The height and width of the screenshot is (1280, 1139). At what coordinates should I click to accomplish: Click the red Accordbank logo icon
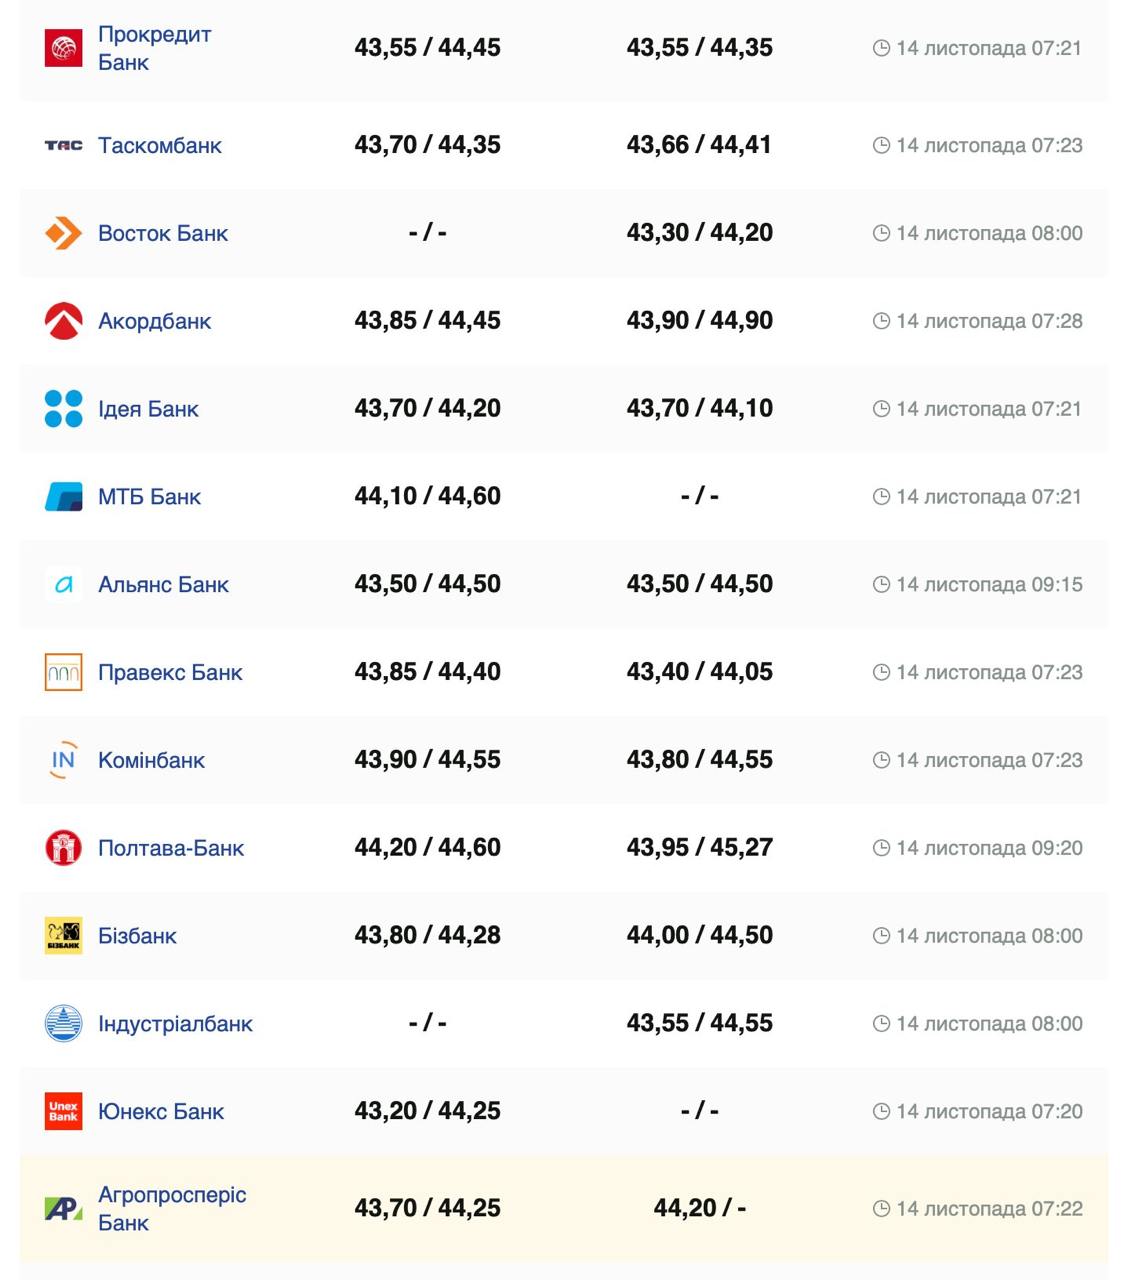[63, 321]
